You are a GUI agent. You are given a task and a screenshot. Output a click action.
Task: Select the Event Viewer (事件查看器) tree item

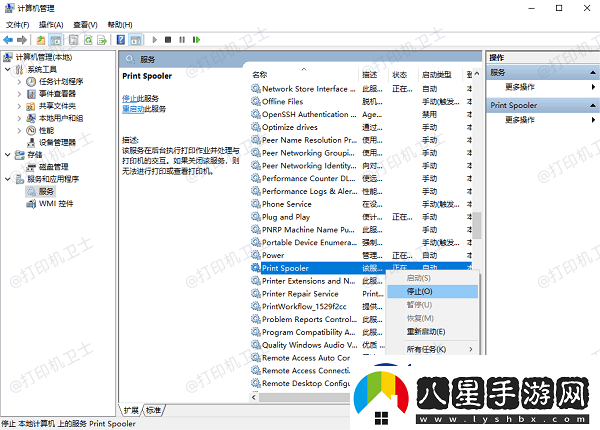57,94
